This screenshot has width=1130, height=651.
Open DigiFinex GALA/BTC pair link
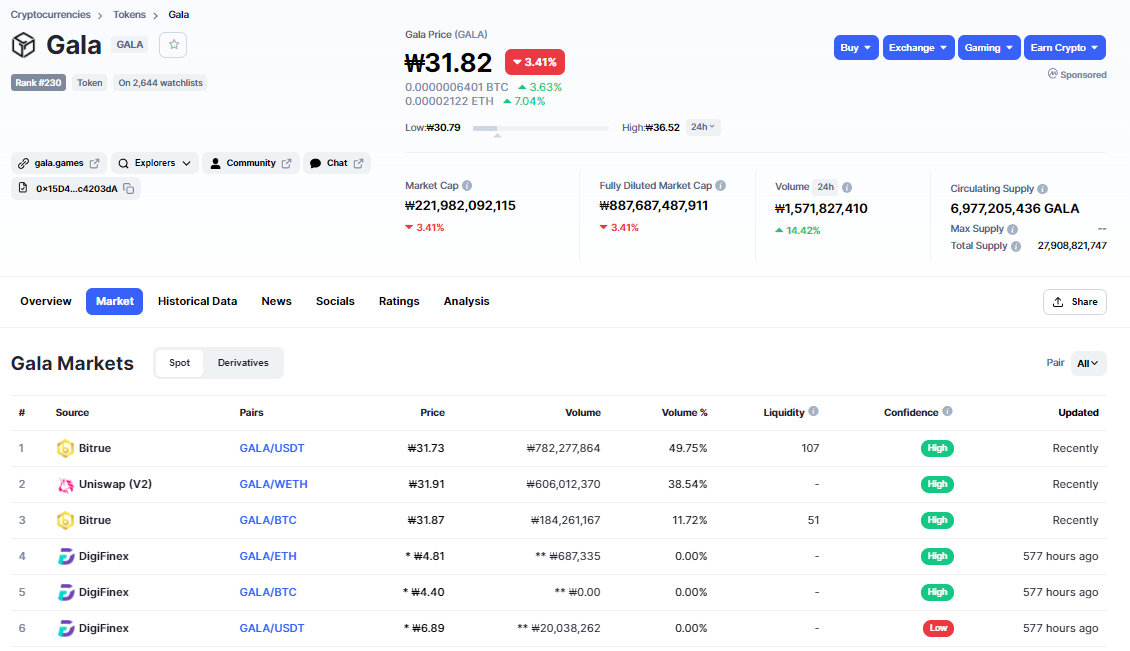point(268,593)
